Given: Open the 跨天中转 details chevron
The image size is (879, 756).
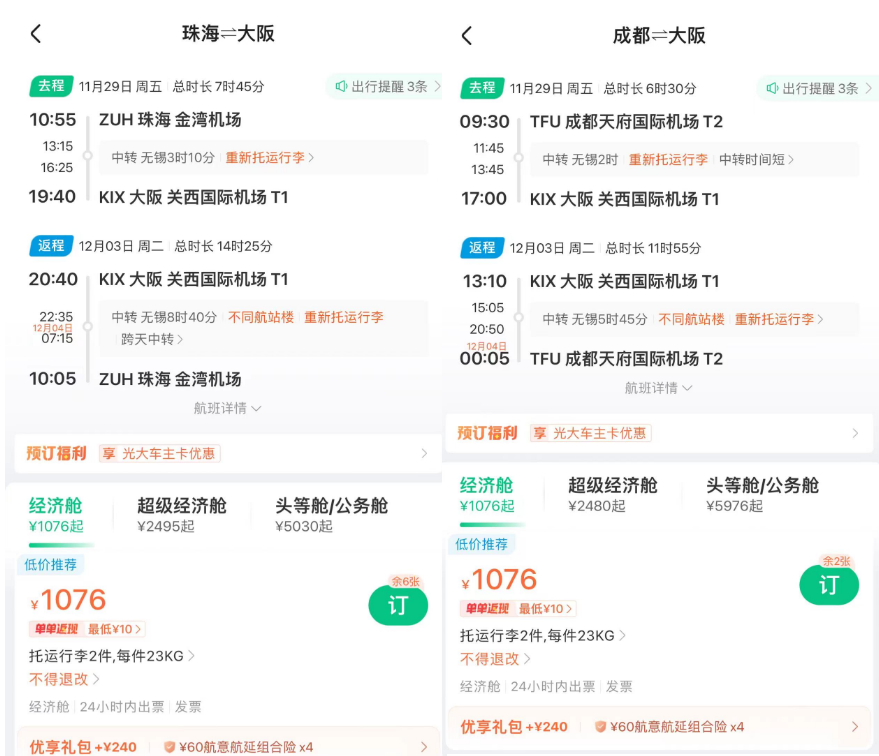Looking at the screenshot, I should 152,339.
